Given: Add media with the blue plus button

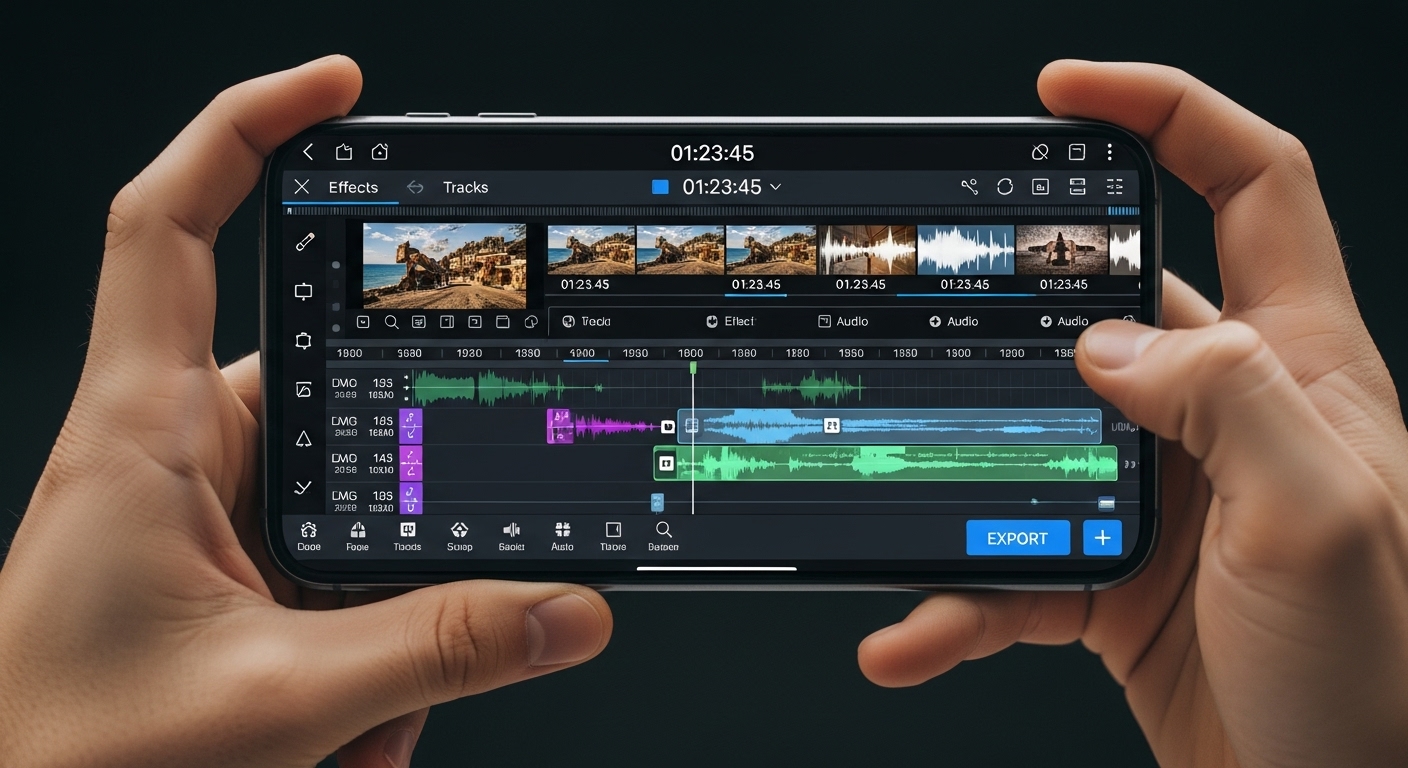Looking at the screenshot, I should pyautogui.click(x=1101, y=537).
